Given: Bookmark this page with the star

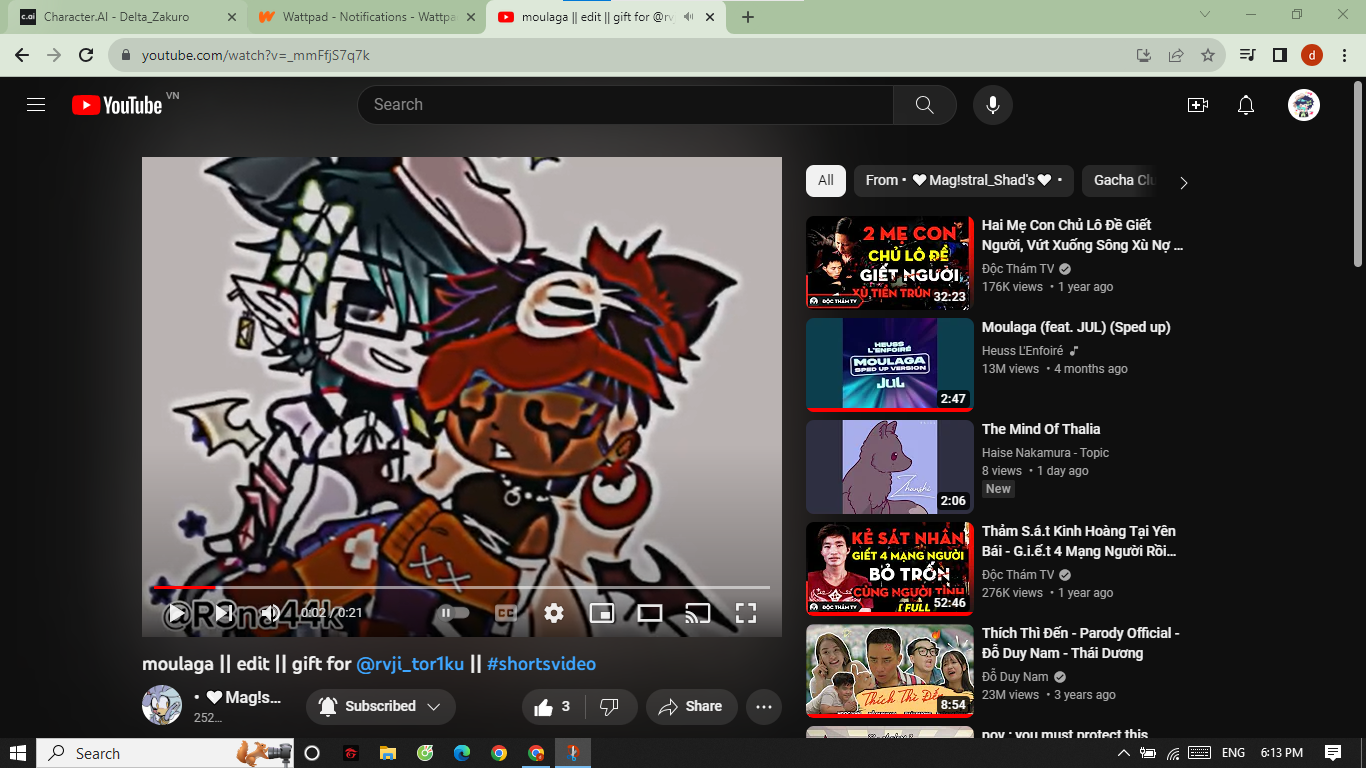Looking at the screenshot, I should [1208, 55].
